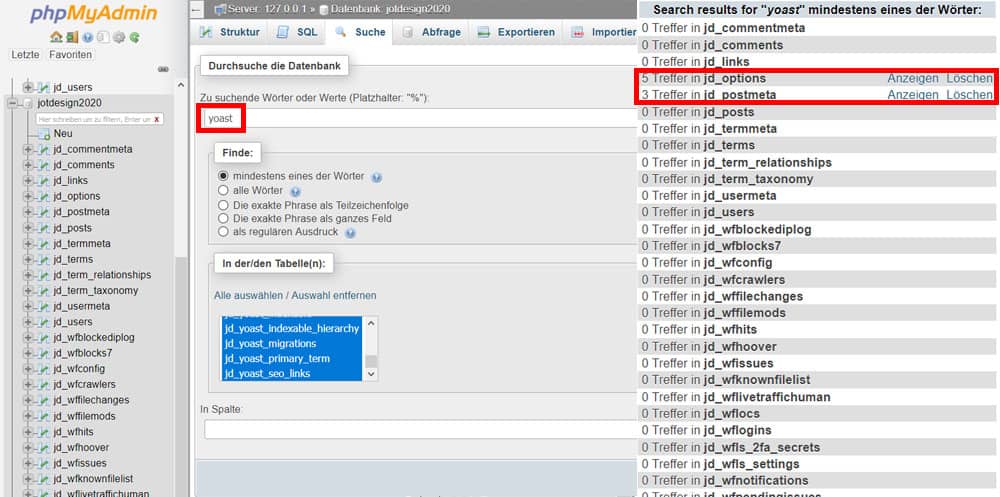Expand the jd_wfcrawlers tree node
This screenshot has height=497, width=1000.
(27, 384)
